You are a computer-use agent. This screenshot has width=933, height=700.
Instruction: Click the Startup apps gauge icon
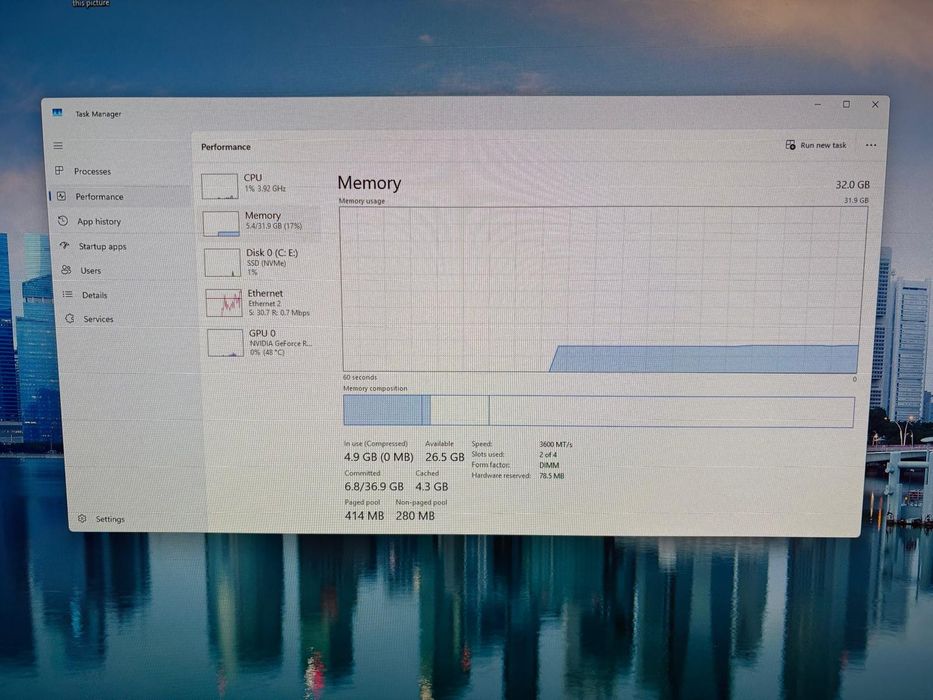pos(65,245)
